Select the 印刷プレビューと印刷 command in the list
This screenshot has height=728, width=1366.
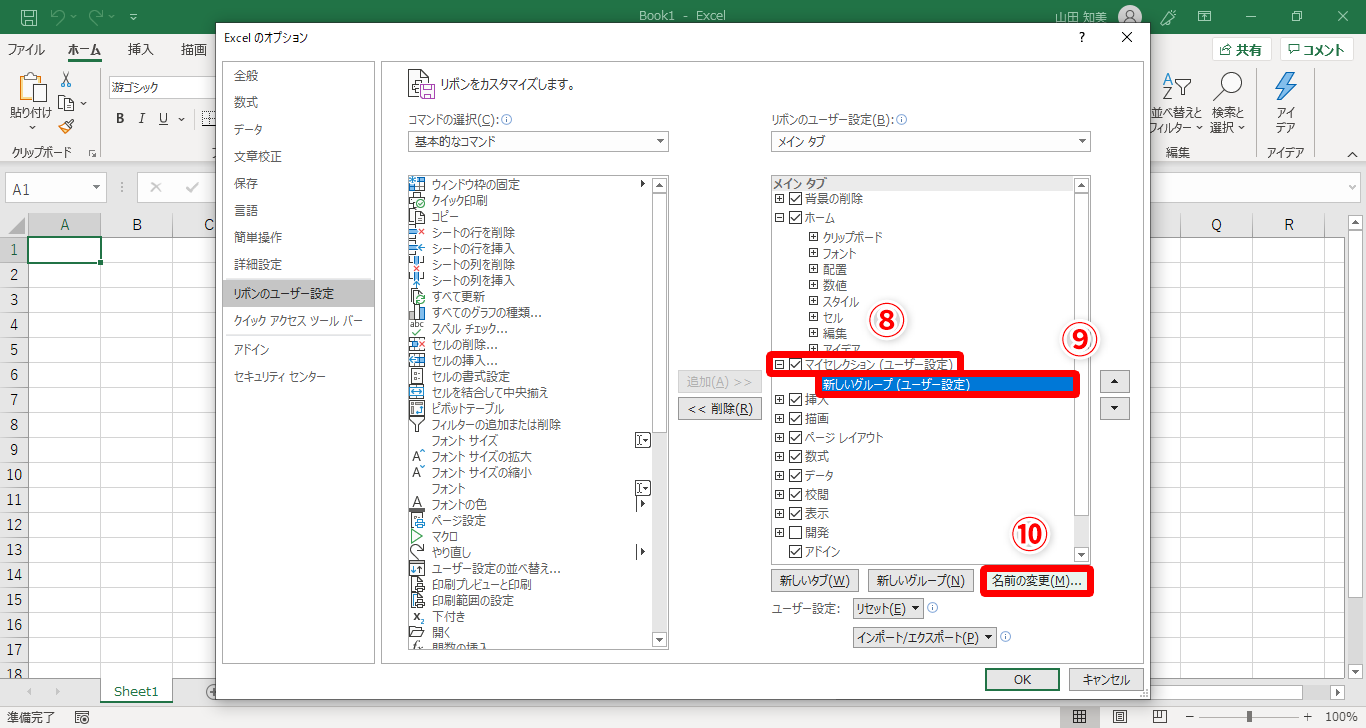coord(481,585)
